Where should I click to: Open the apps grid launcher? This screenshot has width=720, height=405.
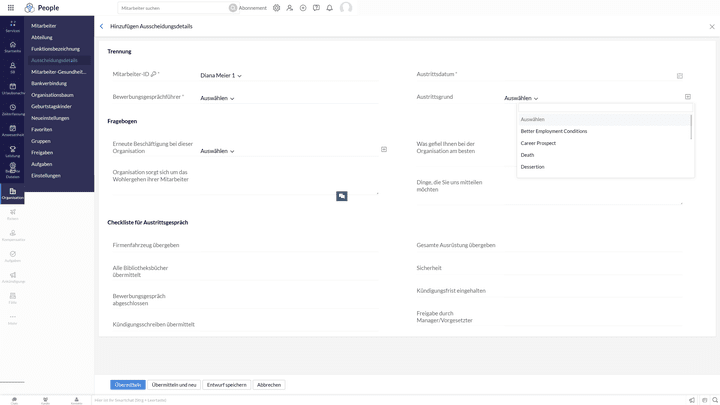click(13, 8)
